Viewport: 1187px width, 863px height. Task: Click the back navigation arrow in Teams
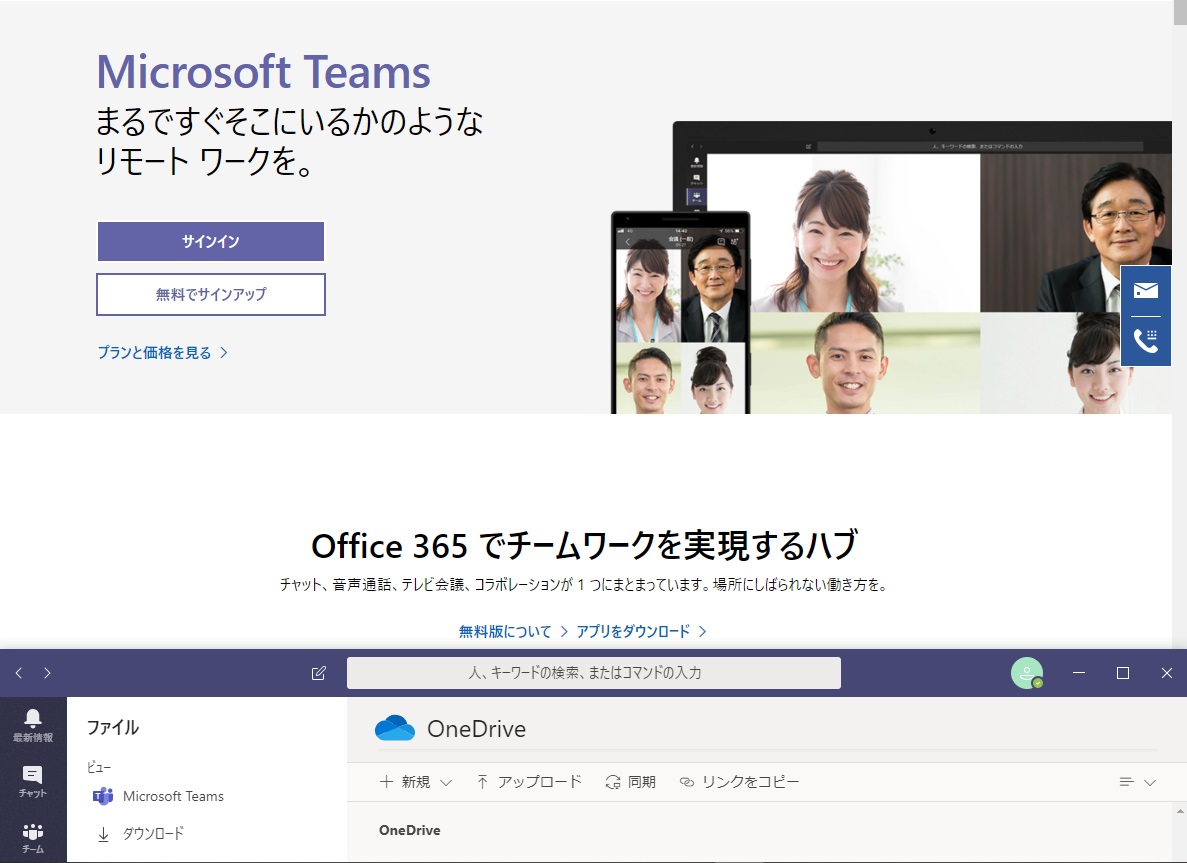point(19,673)
